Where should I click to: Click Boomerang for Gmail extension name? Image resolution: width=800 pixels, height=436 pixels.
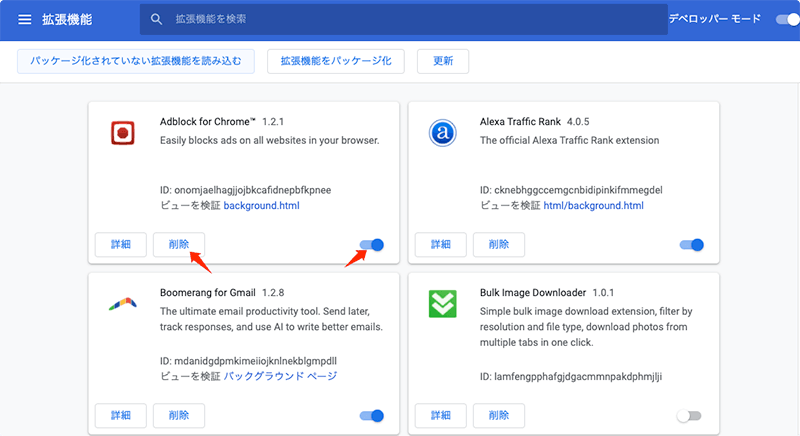pos(208,293)
